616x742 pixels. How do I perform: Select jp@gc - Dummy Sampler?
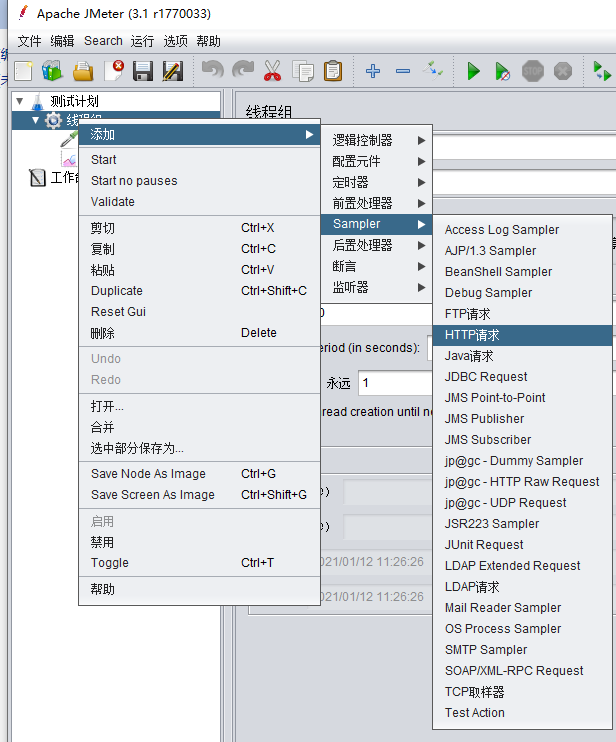tap(522, 460)
